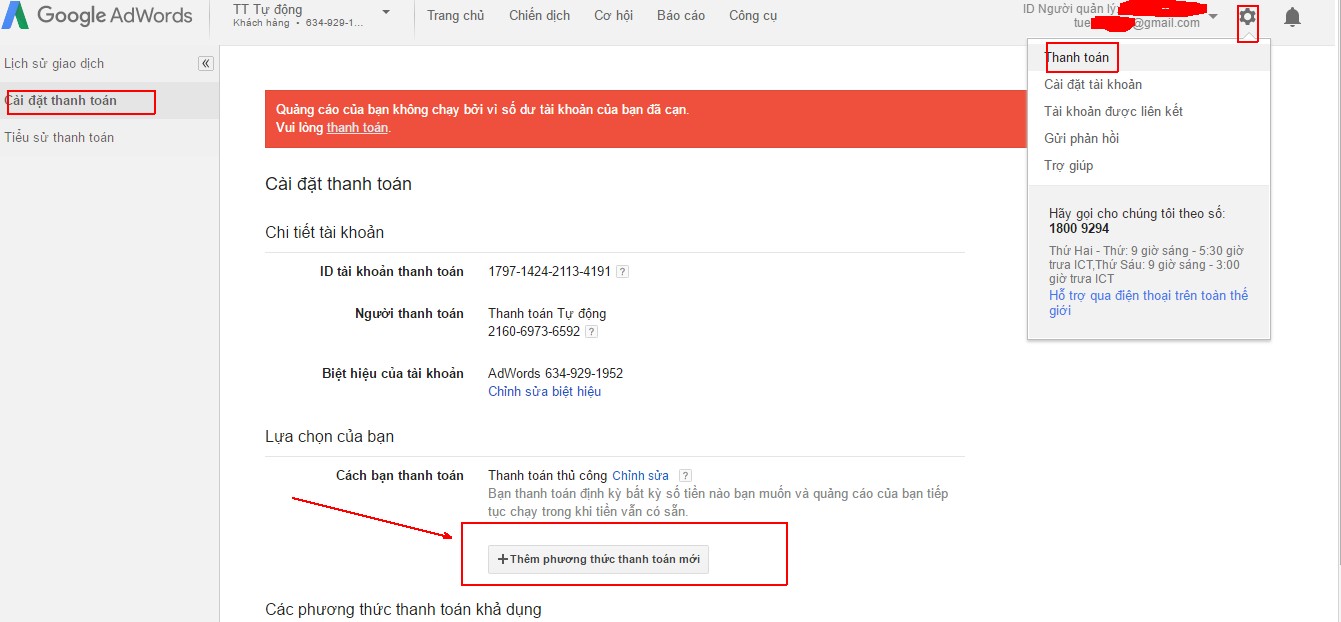Viewport: 1341px width, 622px height.
Task: Collapse the left sidebar with the « icon
Action: point(205,63)
